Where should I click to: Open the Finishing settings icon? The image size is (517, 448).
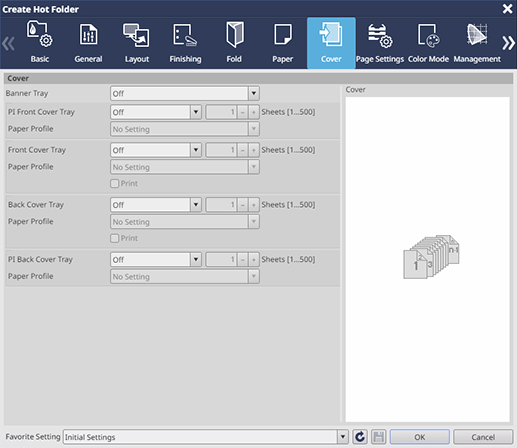click(185, 43)
